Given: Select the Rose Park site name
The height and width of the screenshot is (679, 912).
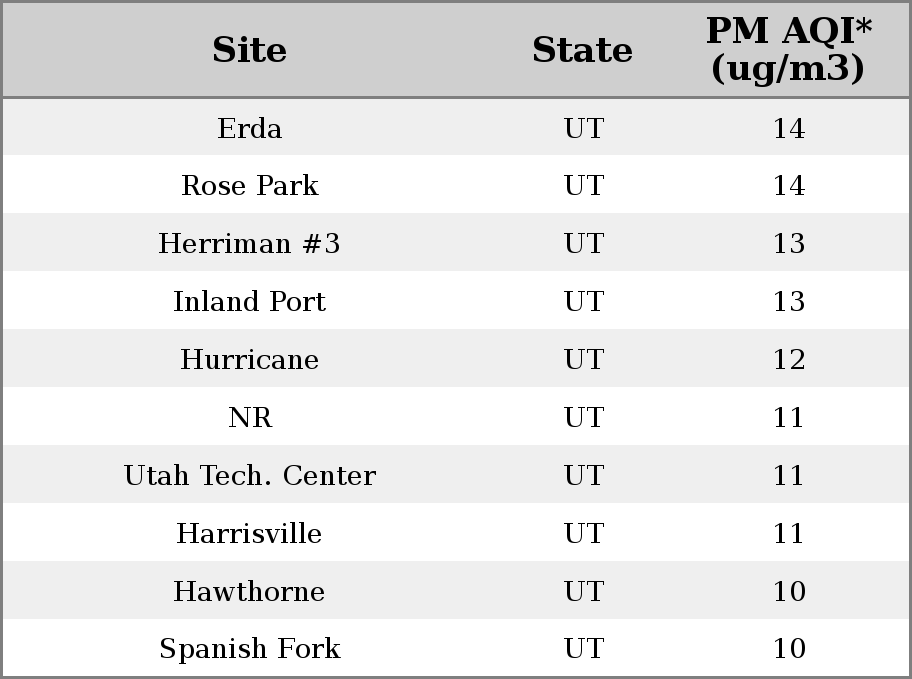Looking at the screenshot, I should (x=250, y=186).
